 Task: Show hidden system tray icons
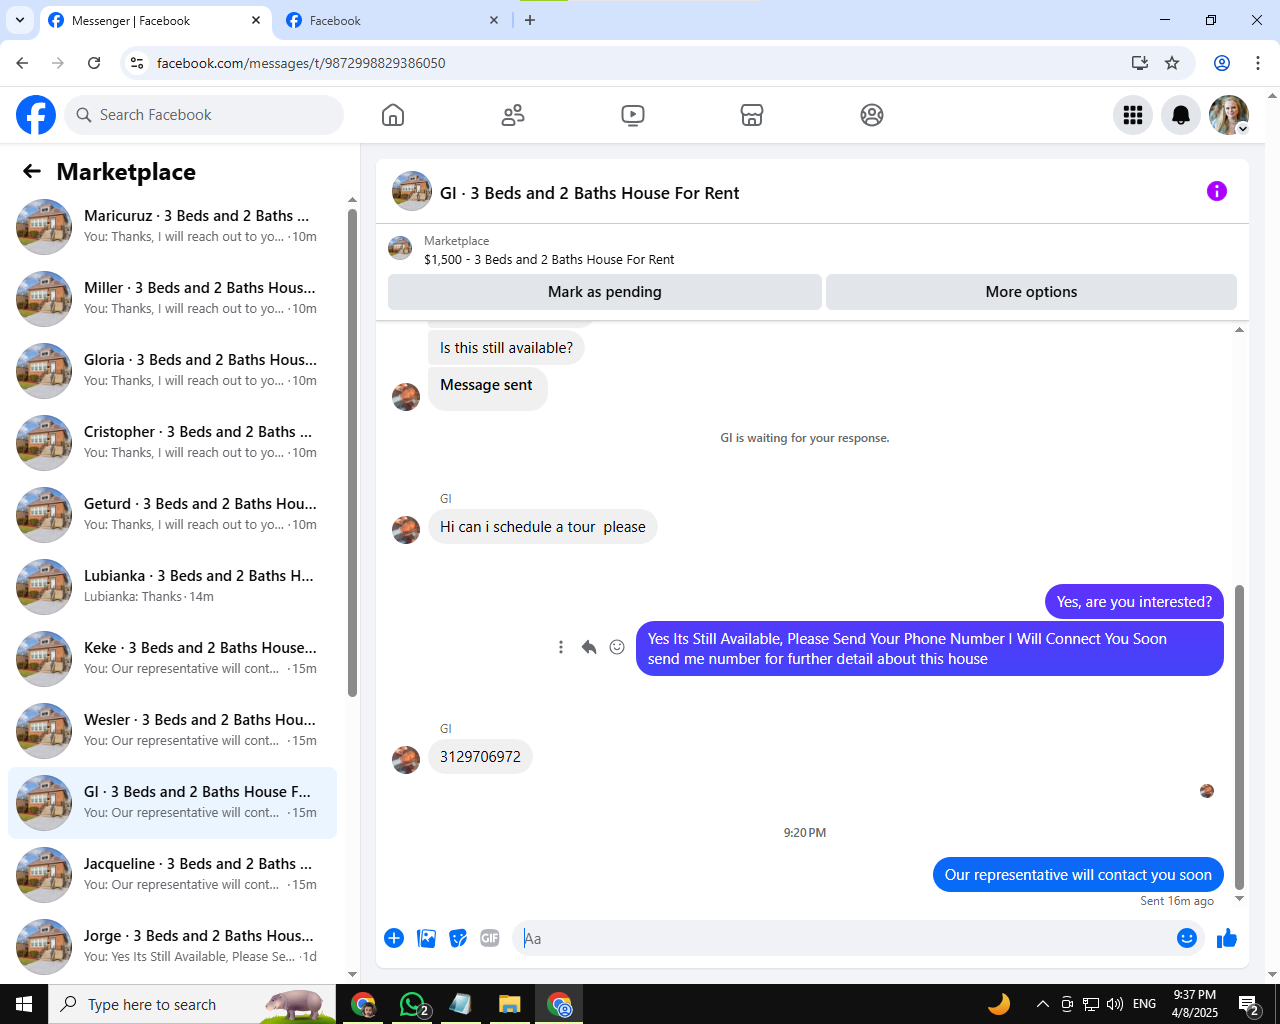pyautogui.click(x=1043, y=1004)
